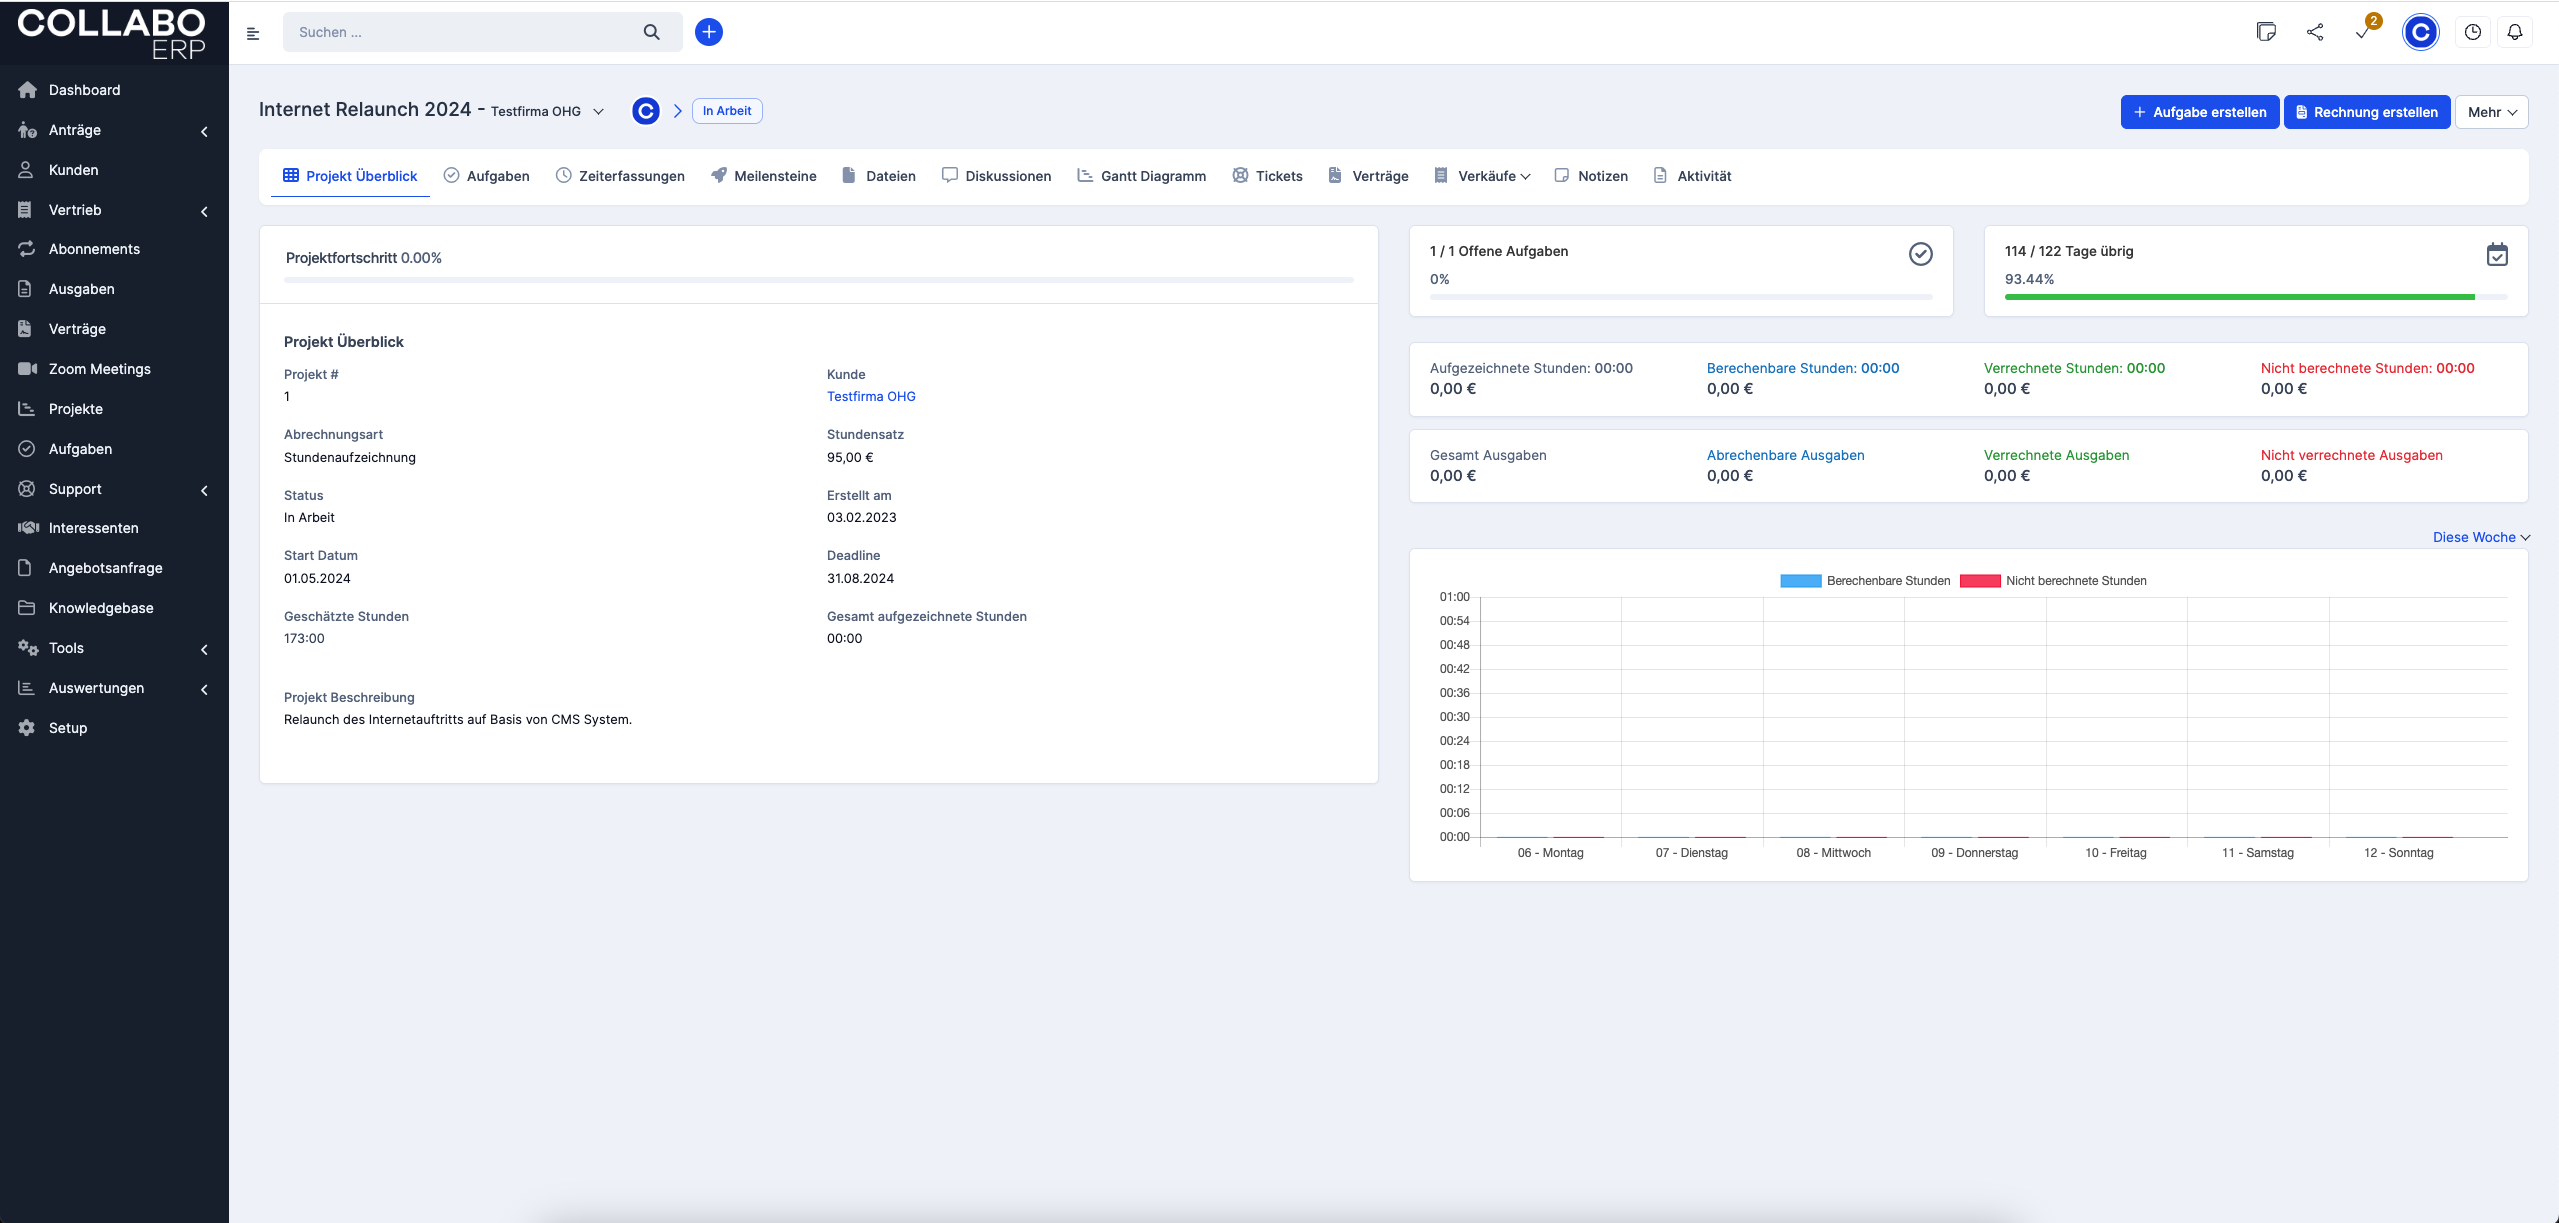Open the Verkäufe tab dropdown
2559x1223 pixels.
(x=1481, y=176)
